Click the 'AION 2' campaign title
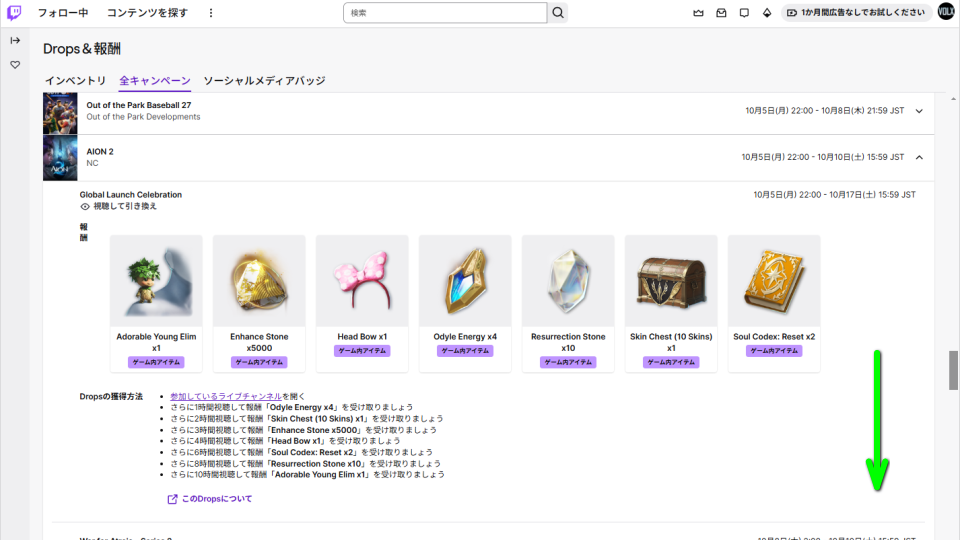The width and height of the screenshot is (960, 540). [100, 152]
